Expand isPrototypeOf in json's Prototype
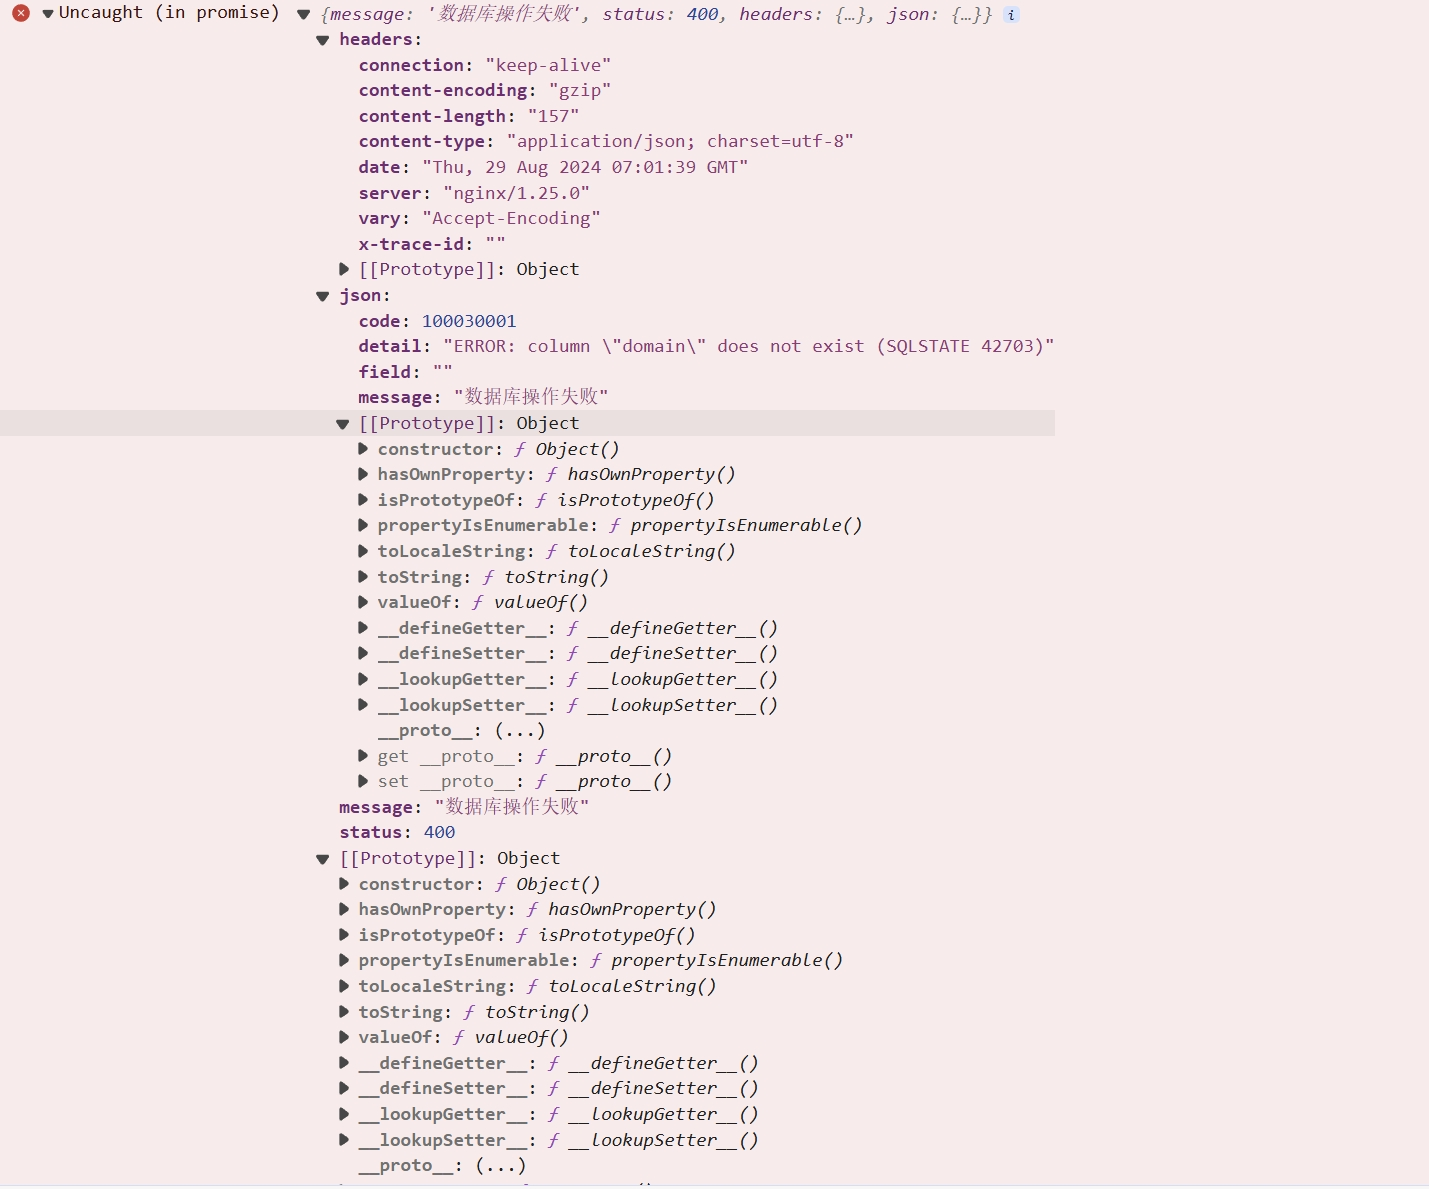This screenshot has width=1429, height=1189. tap(363, 500)
